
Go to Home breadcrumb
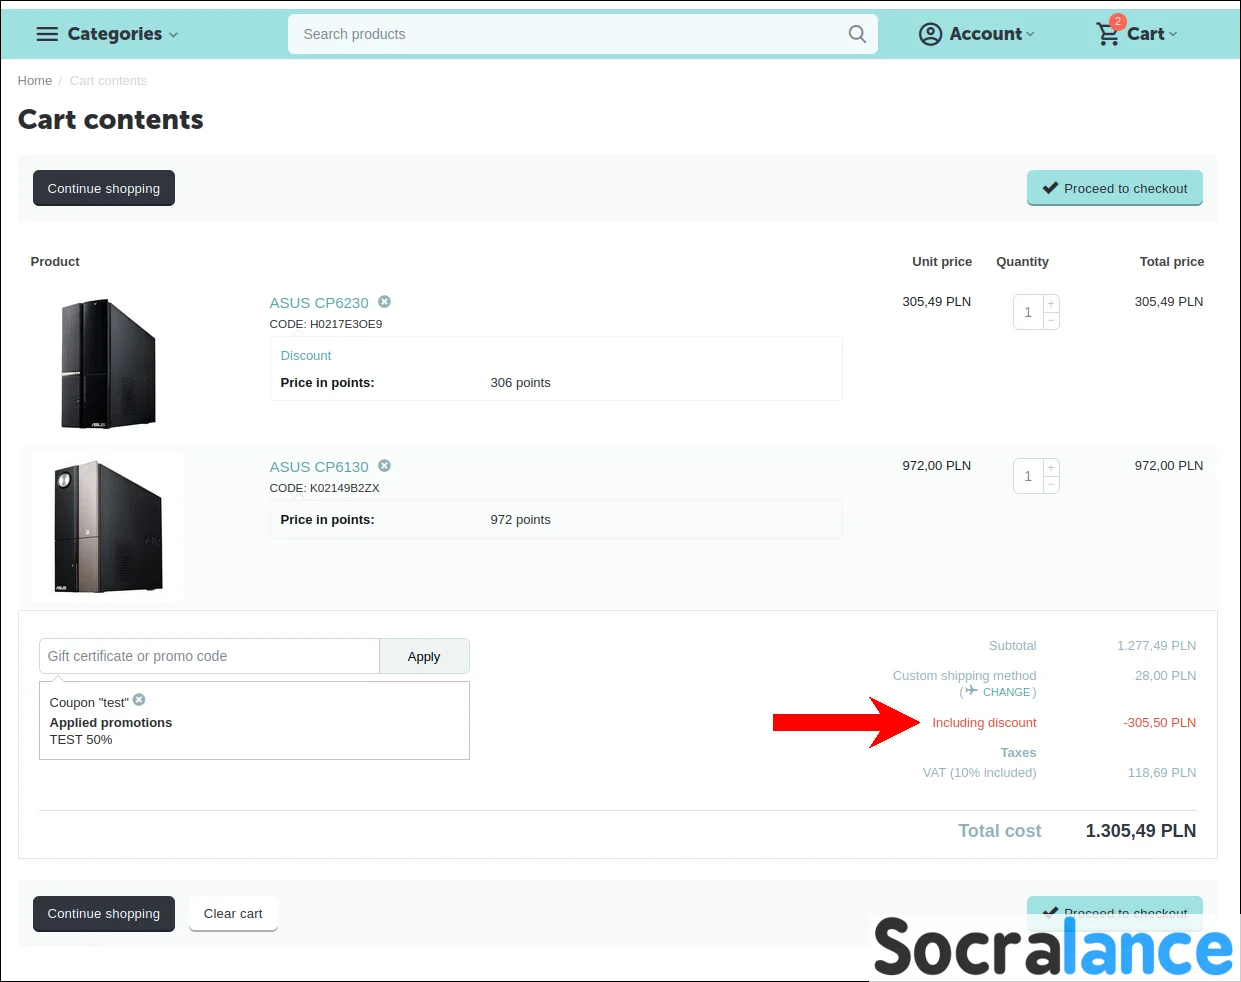coord(35,81)
